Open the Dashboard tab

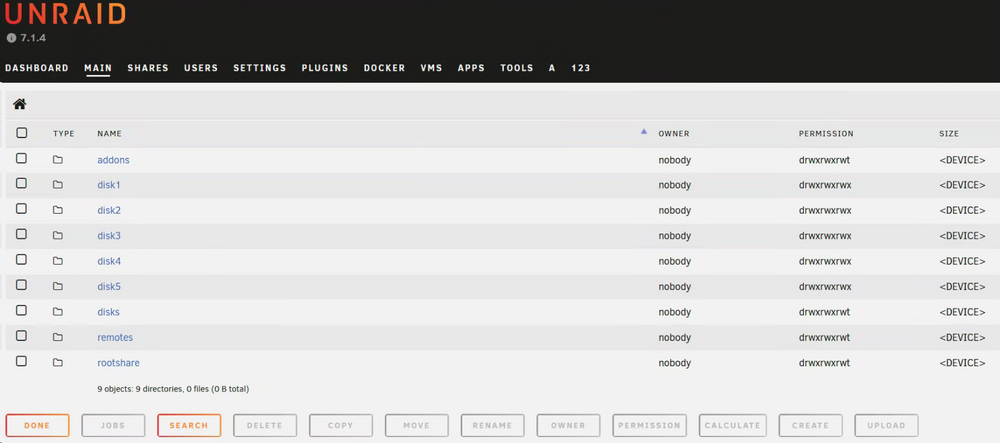click(x=37, y=68)
